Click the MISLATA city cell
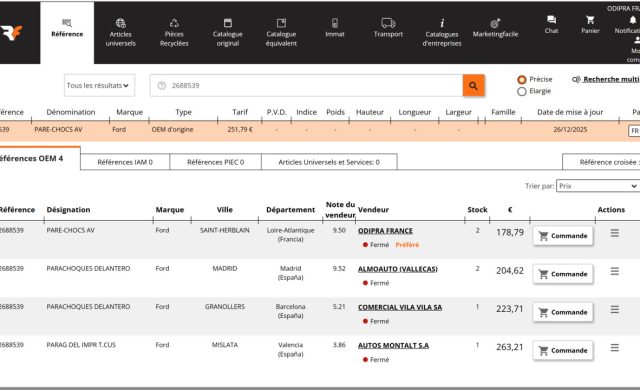The height and width of the screenshot is (390, 640). 224,345
